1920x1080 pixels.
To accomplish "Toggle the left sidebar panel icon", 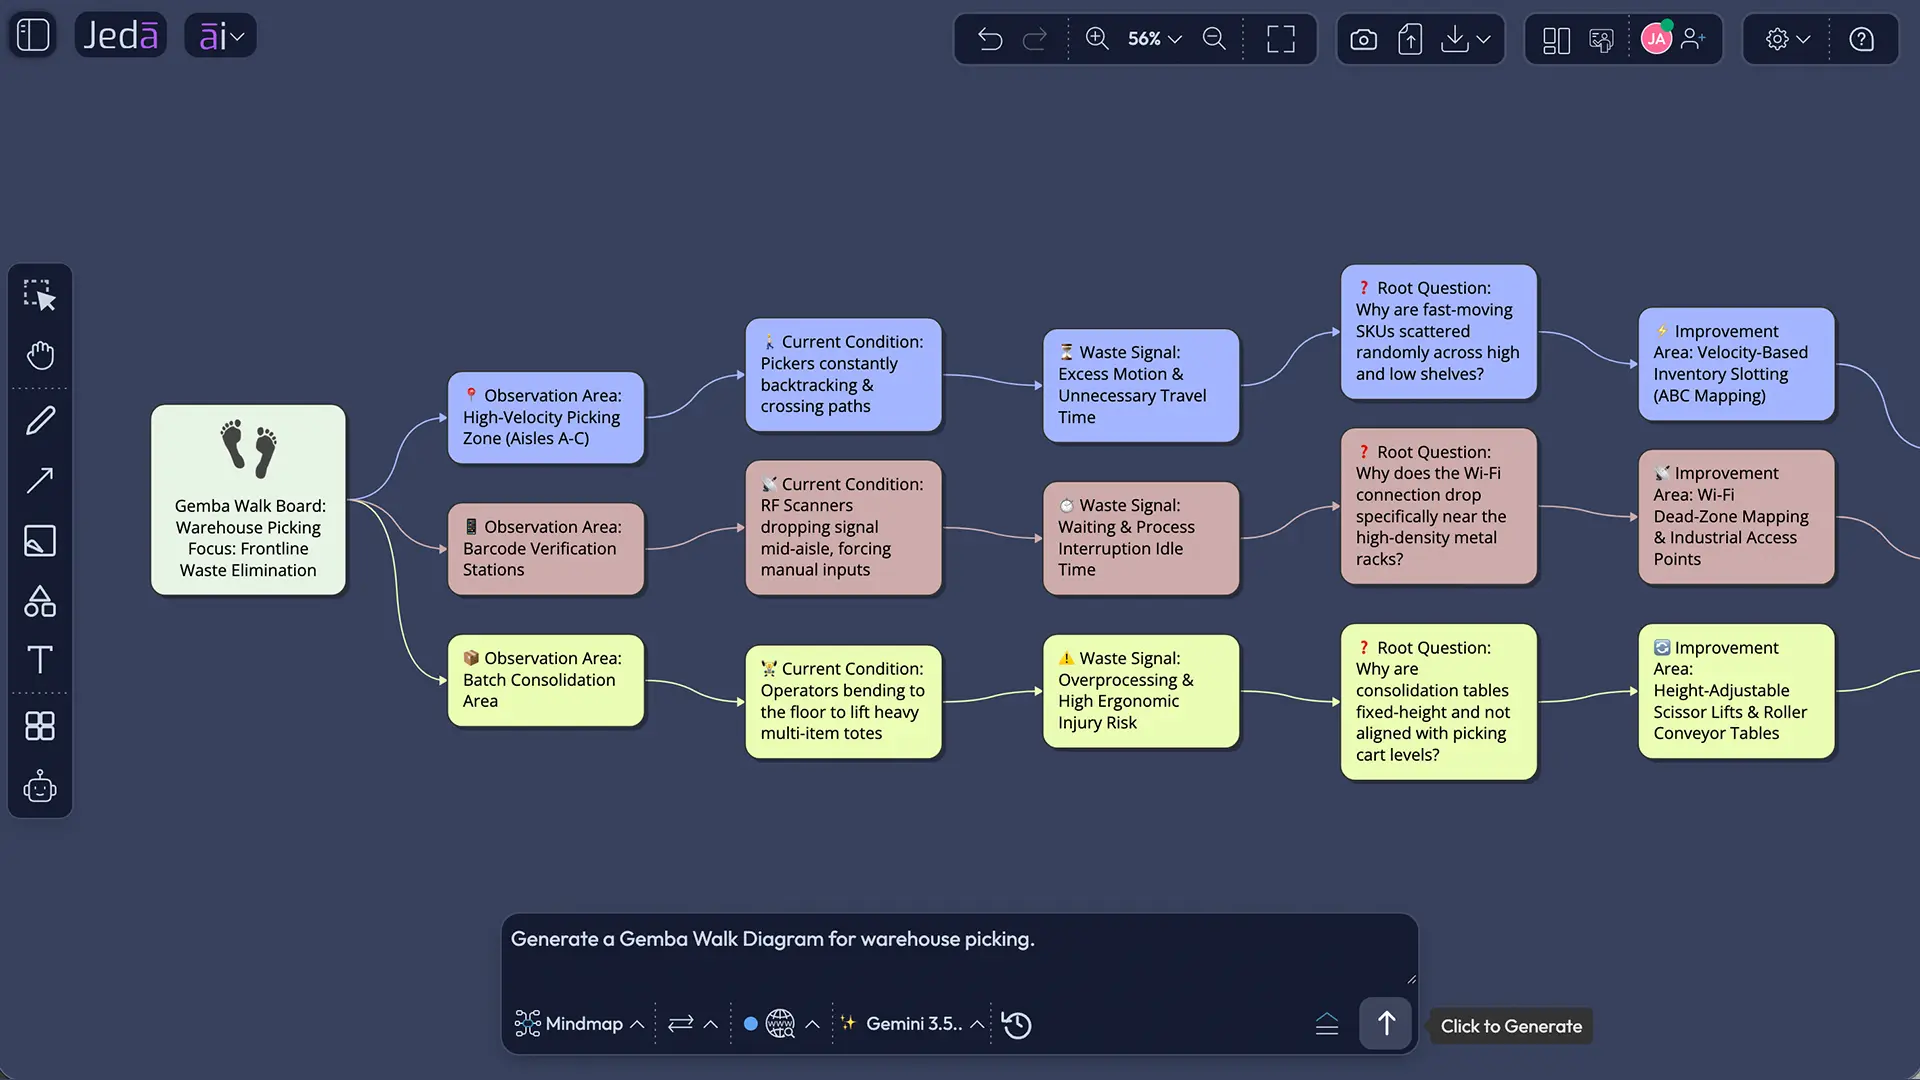I will point(33,35).
